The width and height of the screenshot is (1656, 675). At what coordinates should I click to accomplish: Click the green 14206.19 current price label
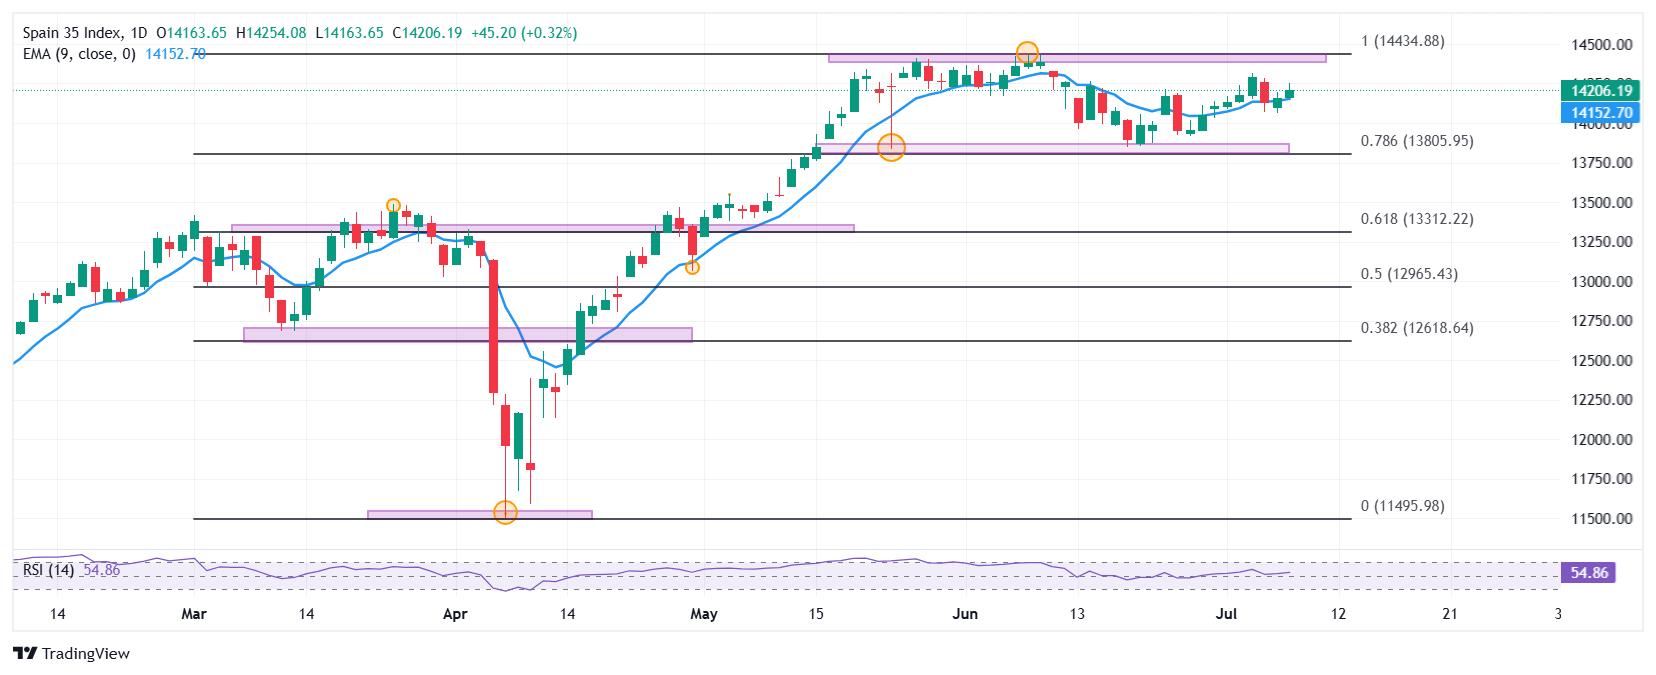coord(1600,91)
